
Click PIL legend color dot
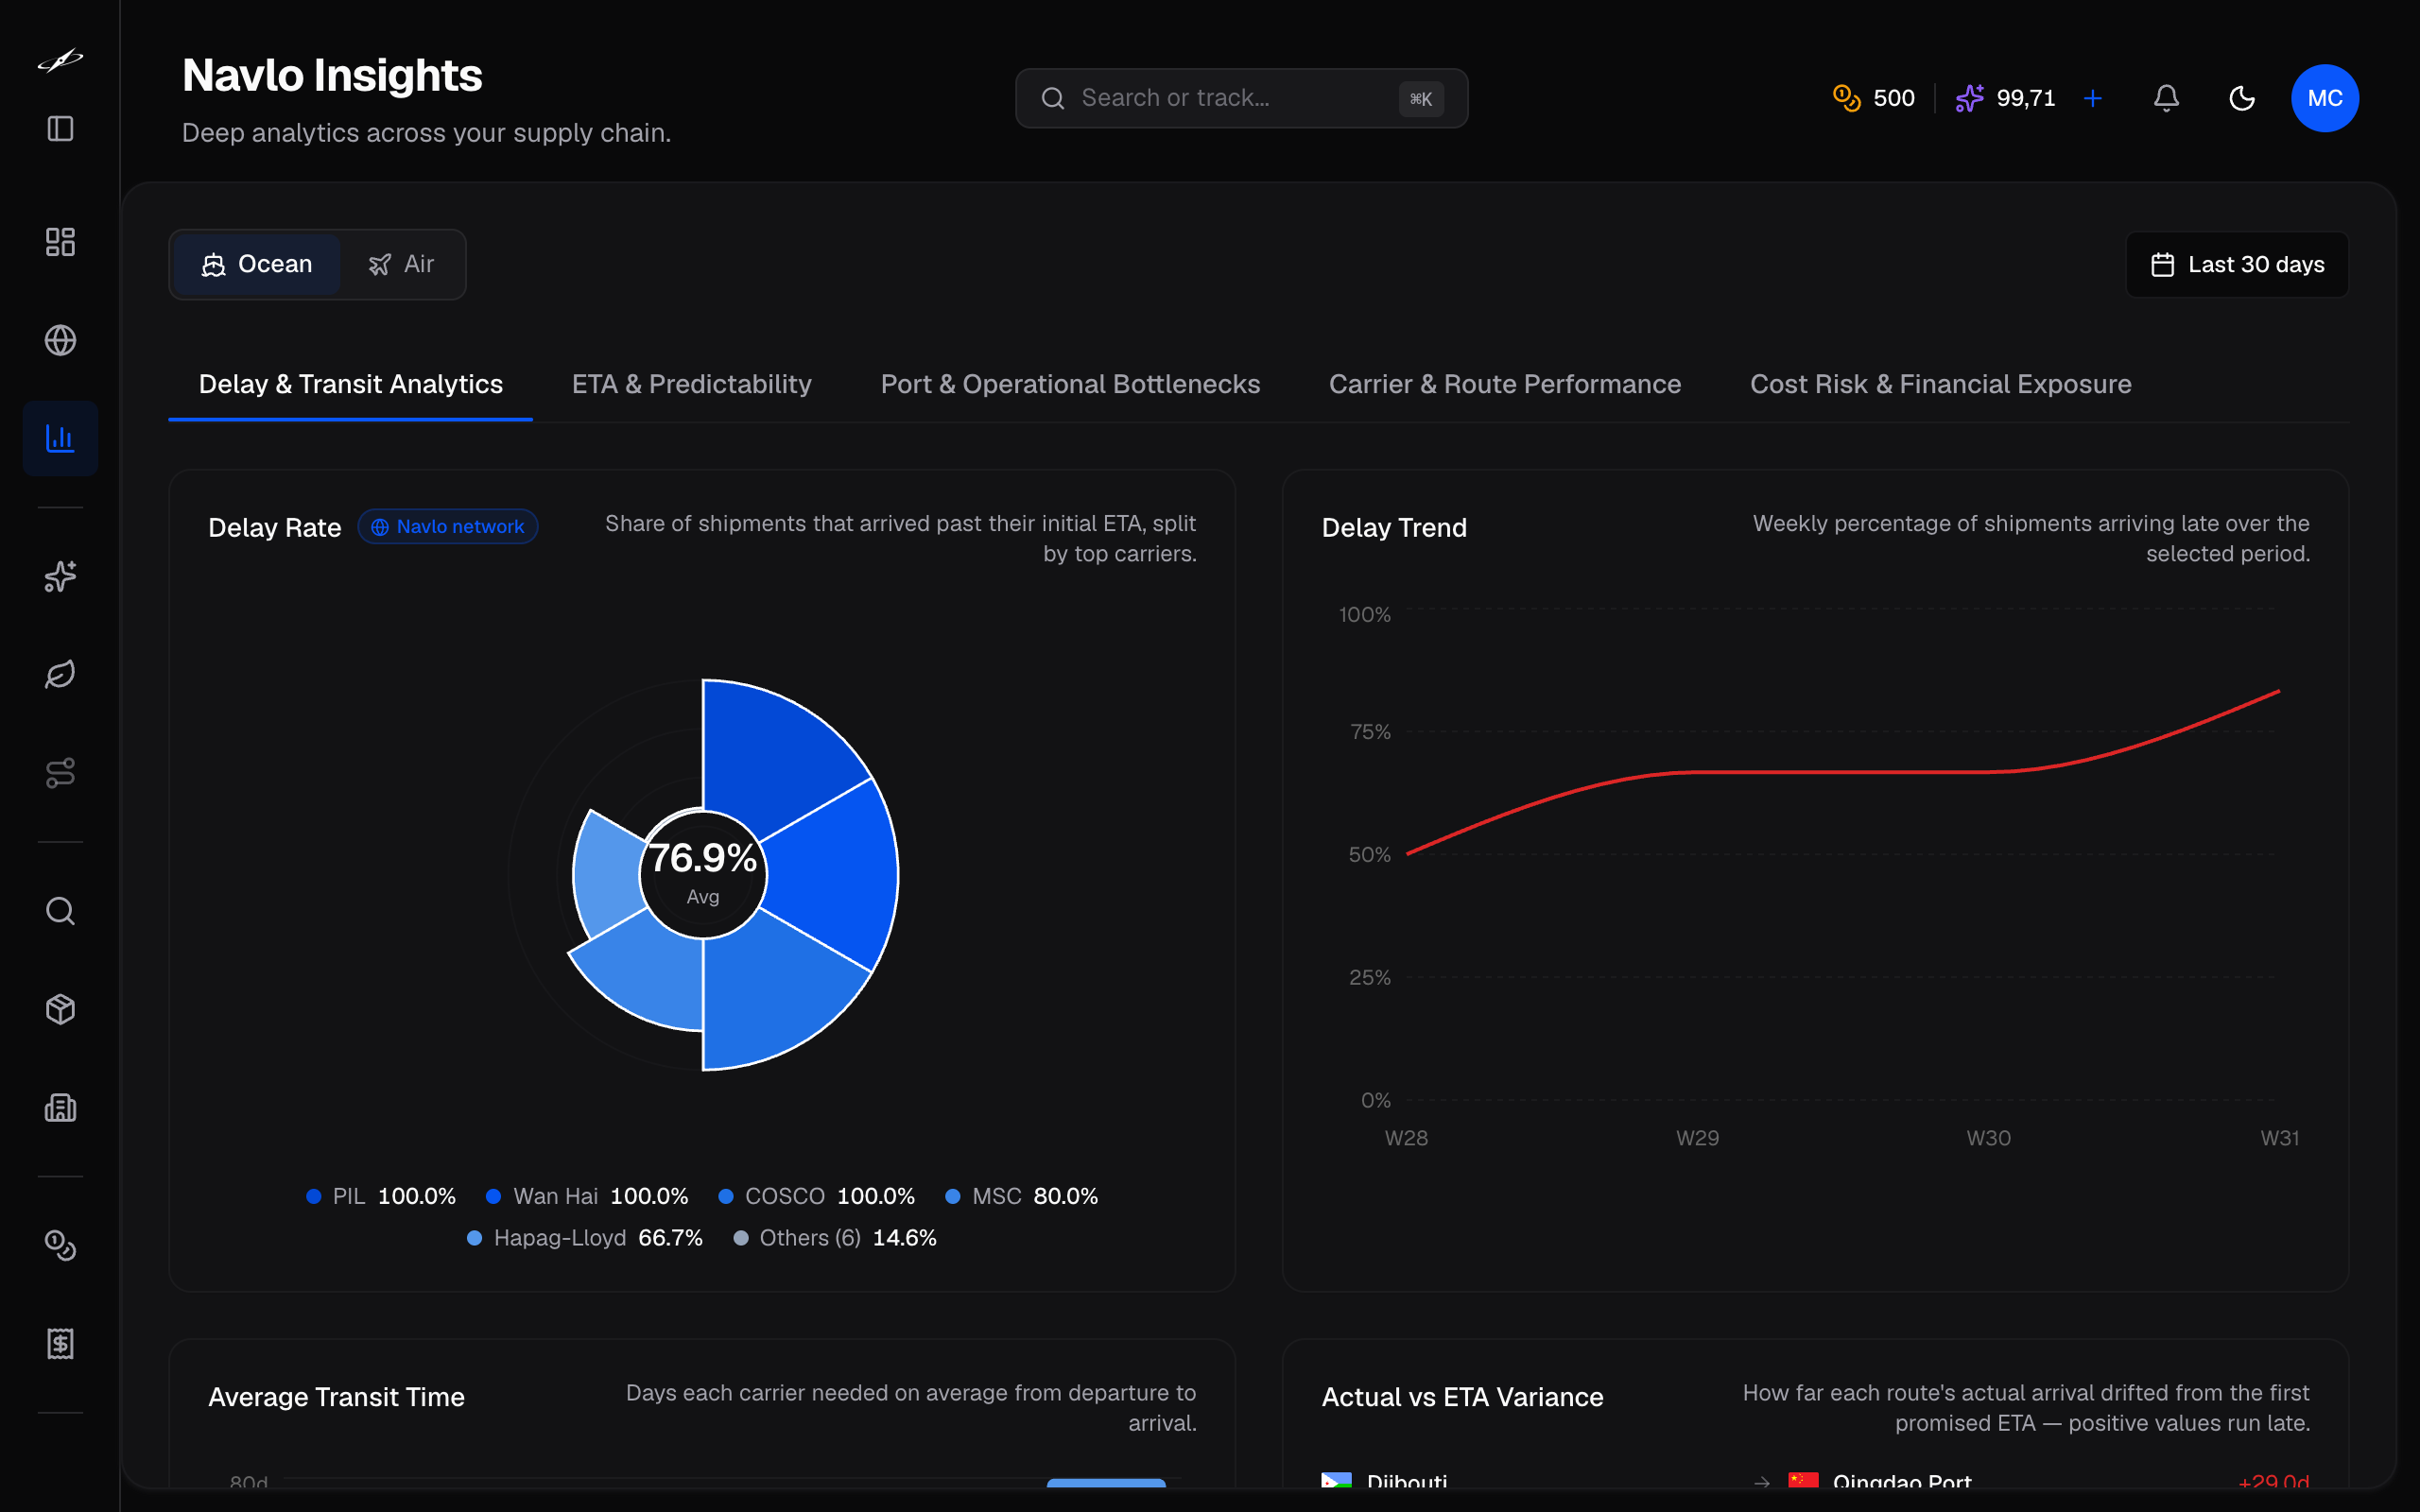(x=314, y=1196)
